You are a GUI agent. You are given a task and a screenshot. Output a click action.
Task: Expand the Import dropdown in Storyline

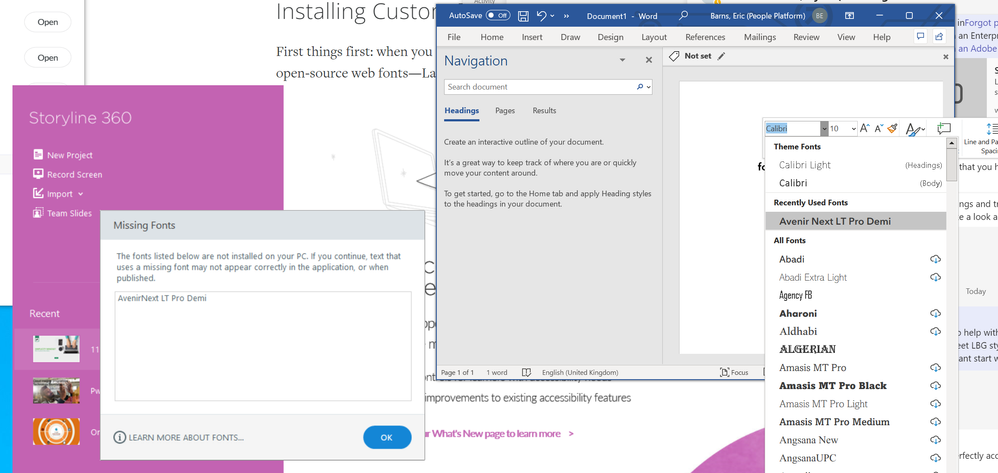pyautogui.click(x=81, y=194)
